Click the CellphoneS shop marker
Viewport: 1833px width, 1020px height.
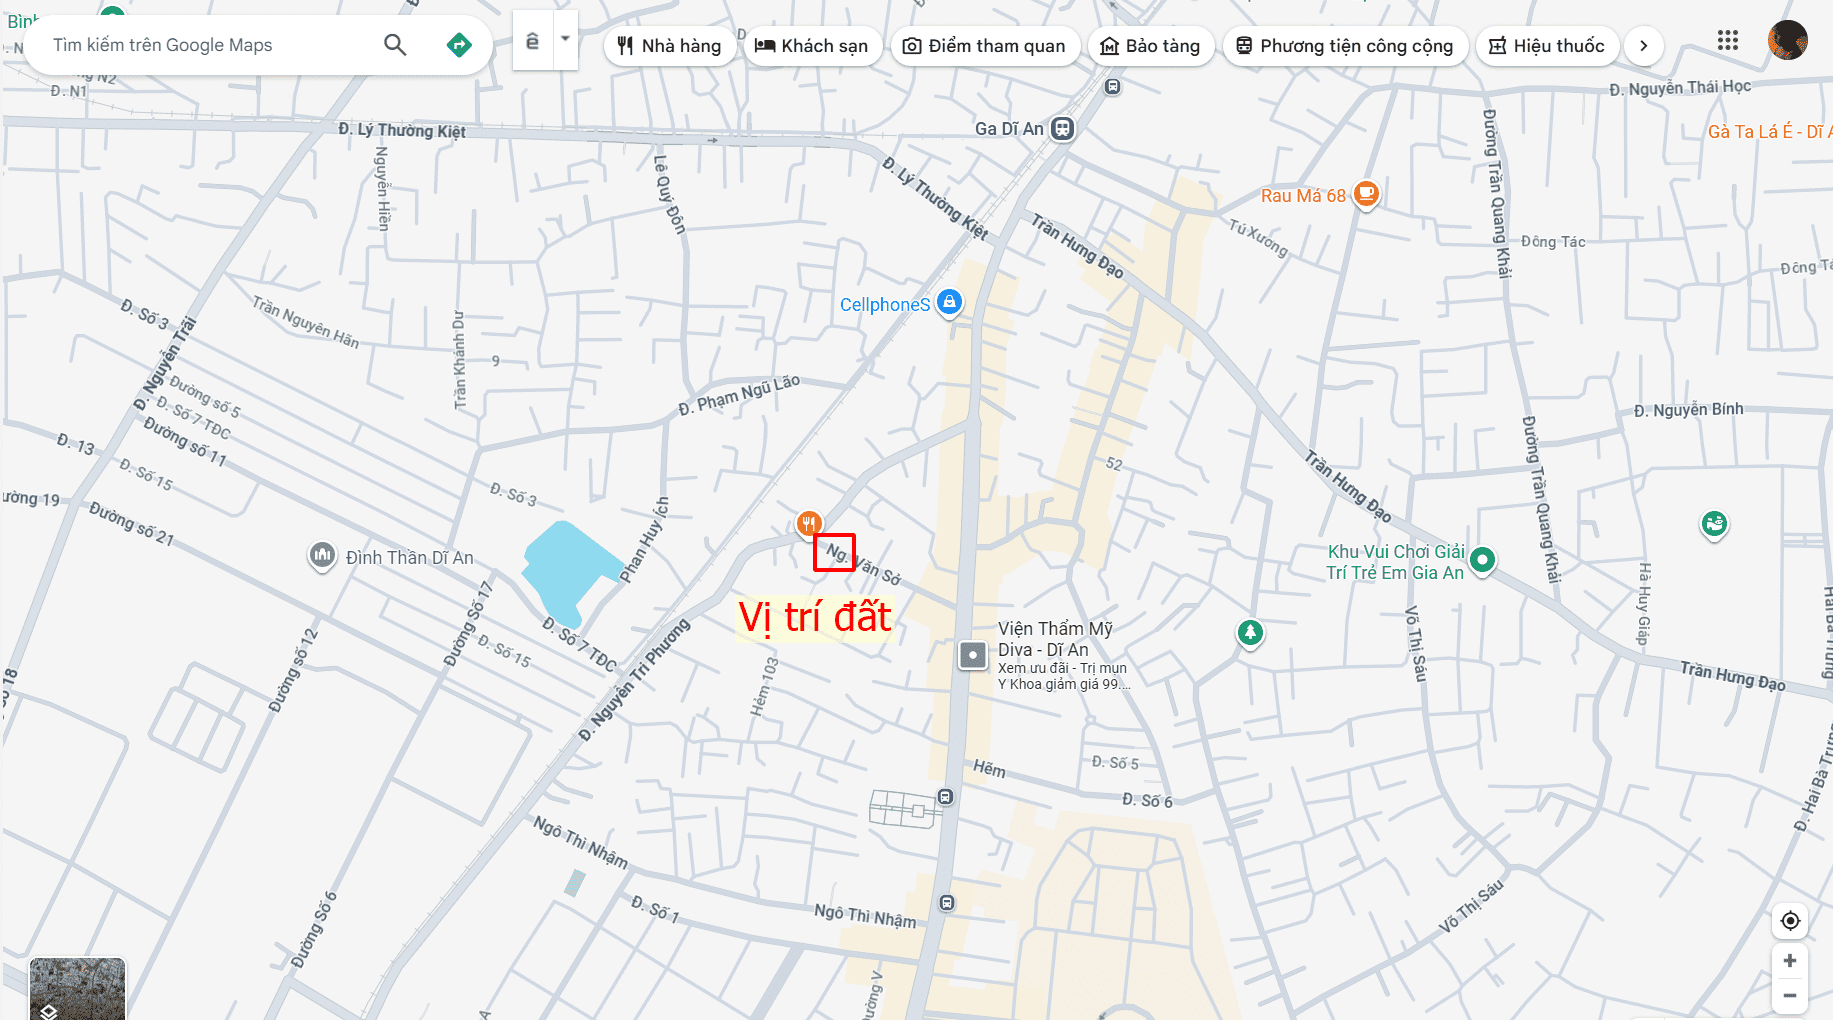[x=949, y=302]
